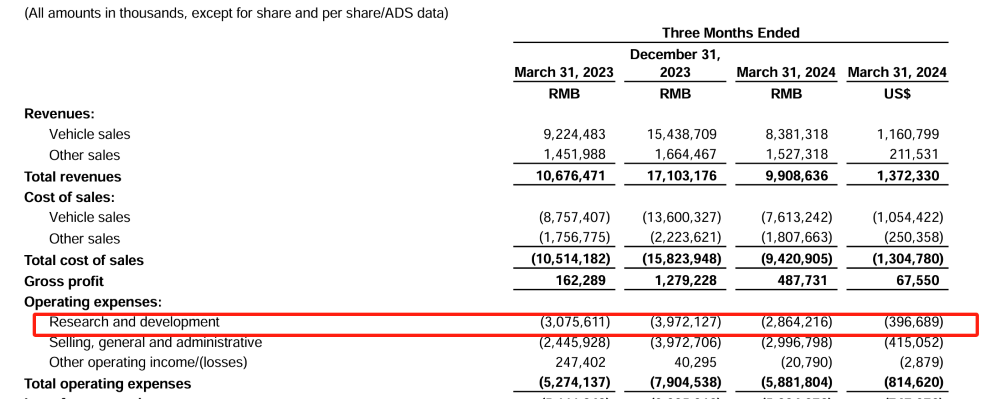The width and height of the screenshot is (1000, 399).
Task: Click Research and development value (3,075,611)
Action: pos(574,322)
